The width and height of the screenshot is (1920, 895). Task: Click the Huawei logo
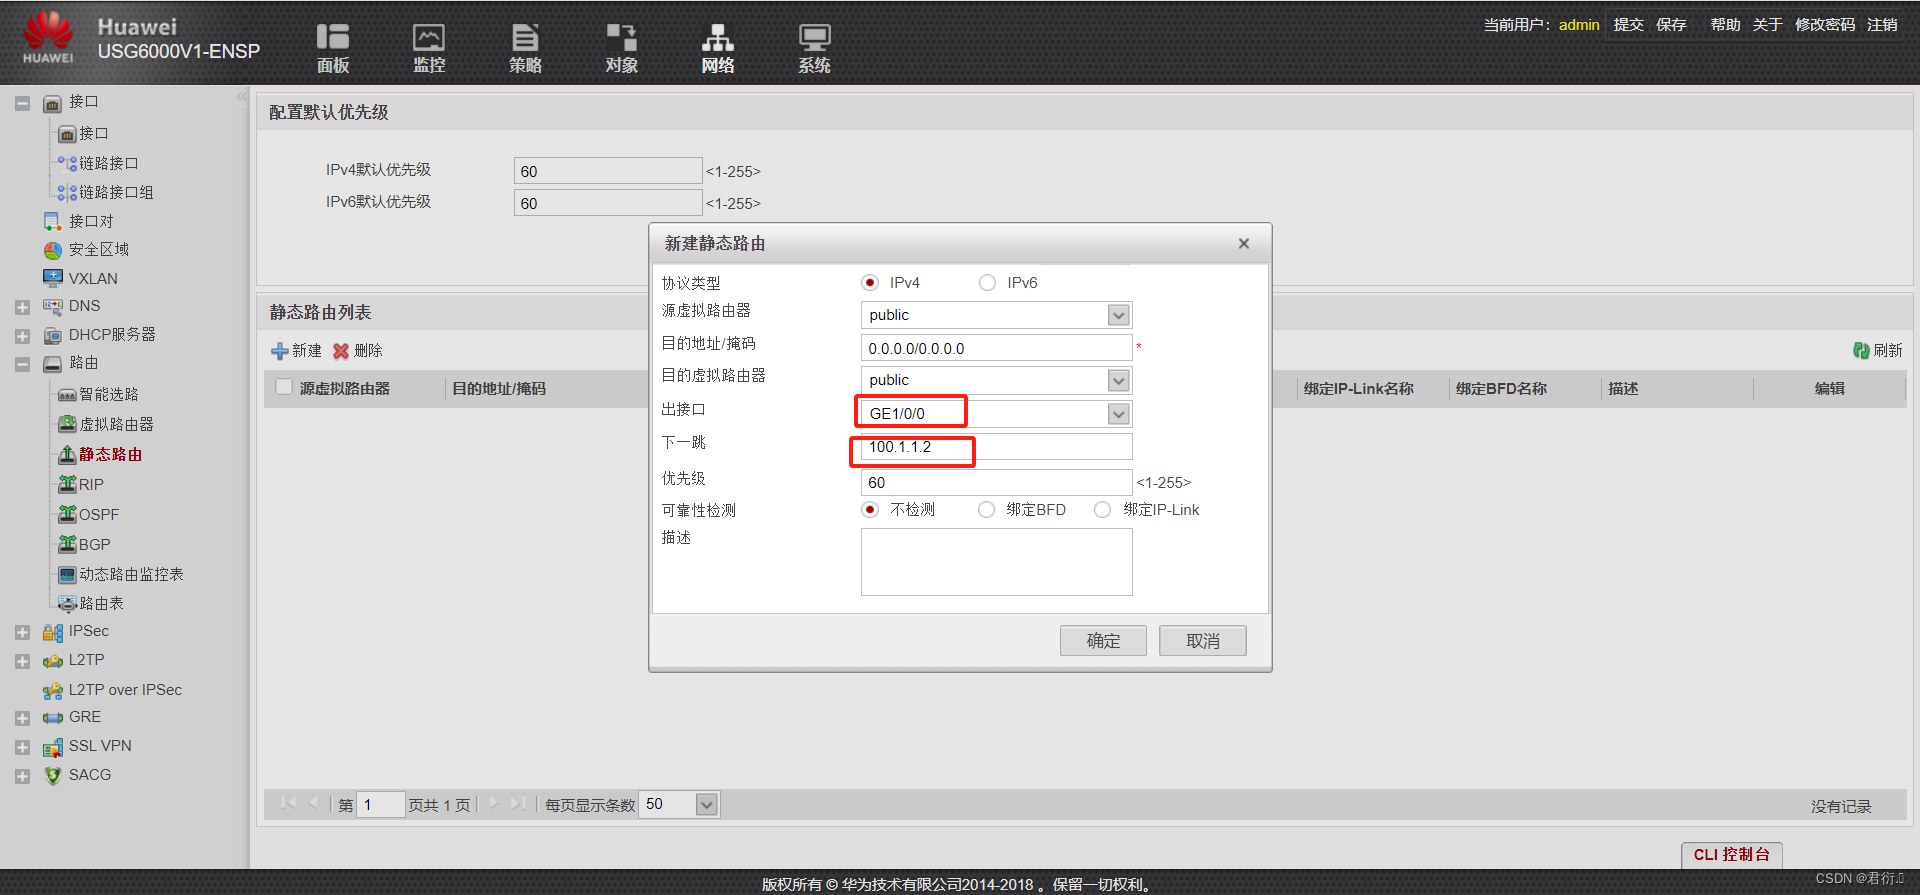pos(48,38)
